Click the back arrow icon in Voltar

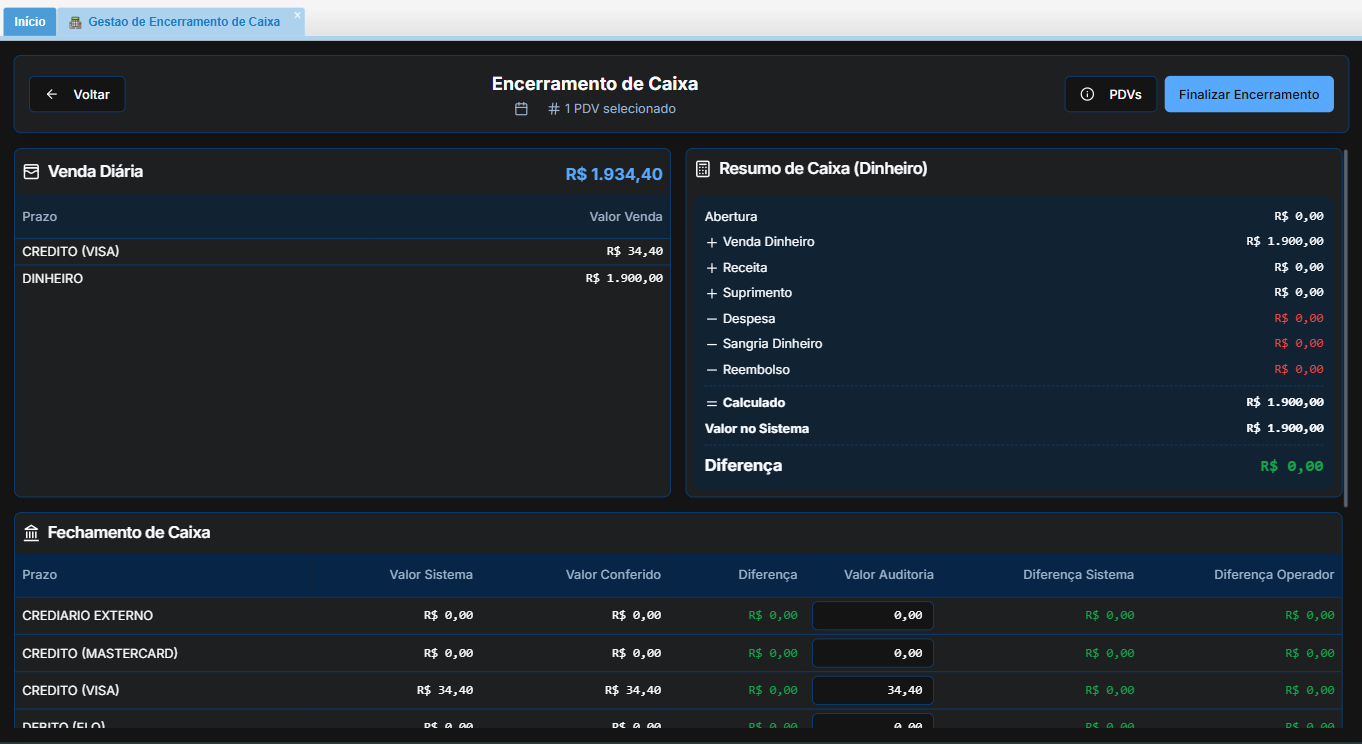pos(52,94)
